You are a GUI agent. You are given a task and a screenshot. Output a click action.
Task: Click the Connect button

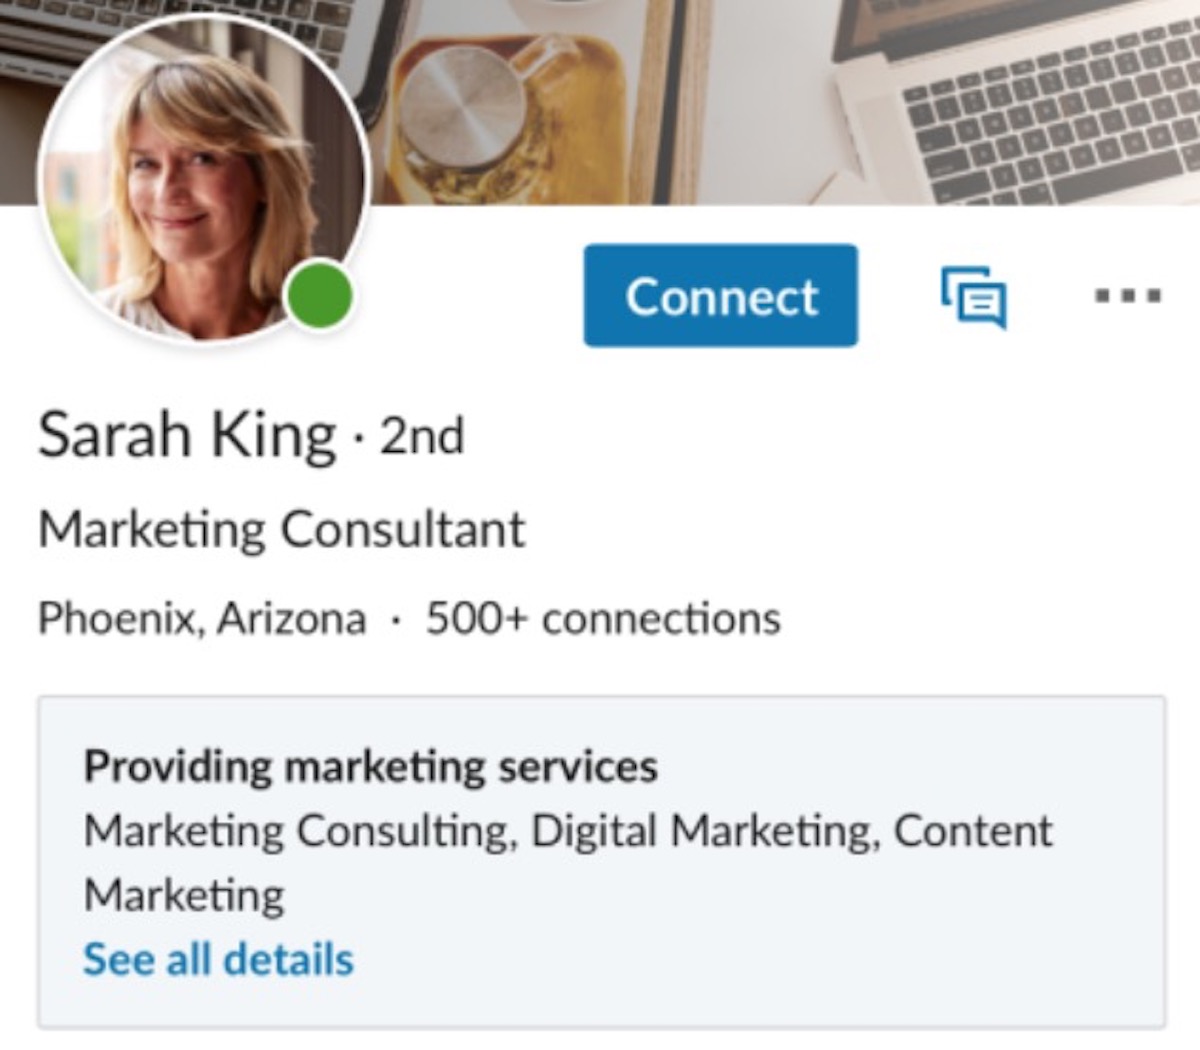pyautogui.click(x=720, y=297)
